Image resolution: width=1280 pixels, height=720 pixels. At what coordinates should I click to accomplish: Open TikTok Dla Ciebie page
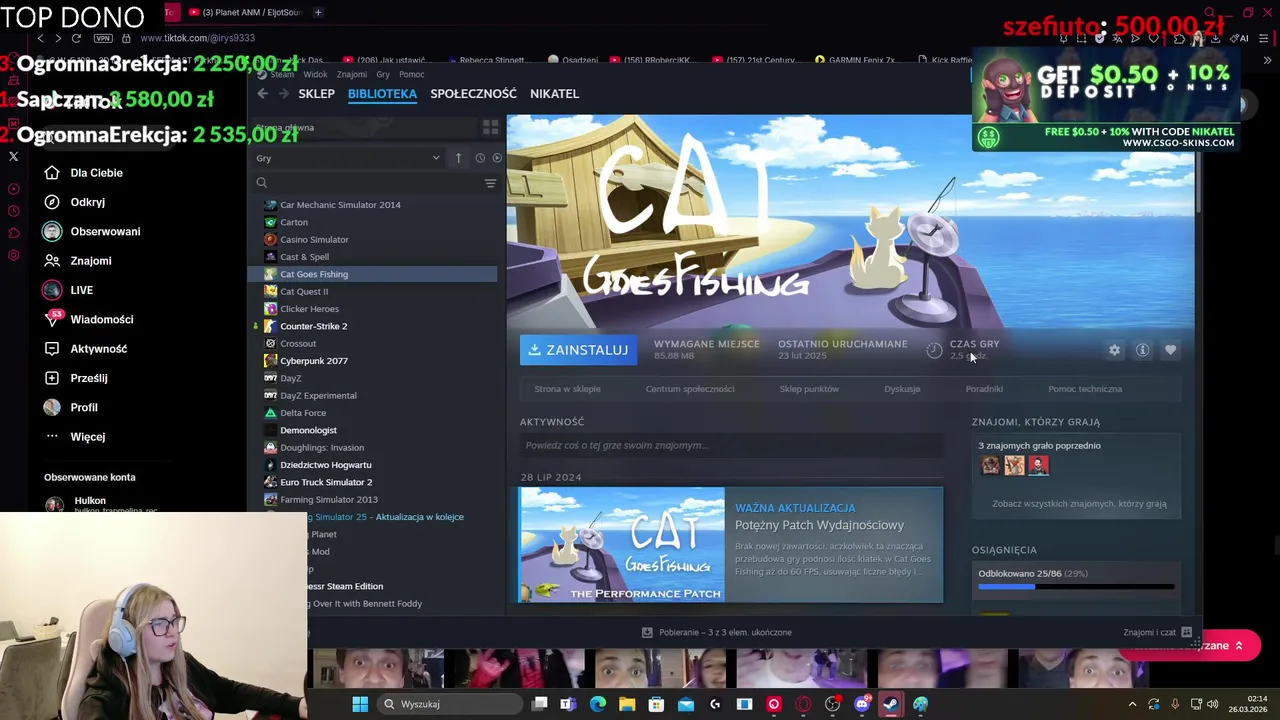pyautogui.click(x=83, y=173)
